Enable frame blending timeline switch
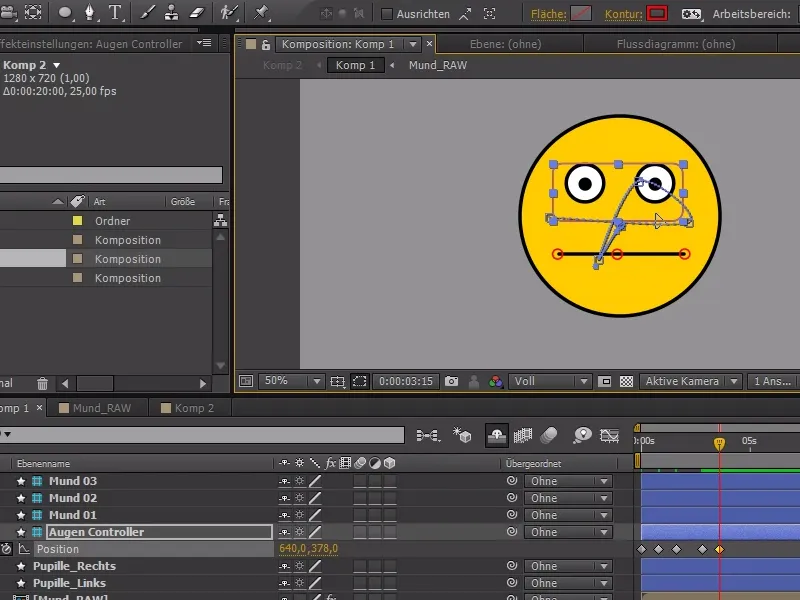Viewport: 800px width, 600px height. 523,435
